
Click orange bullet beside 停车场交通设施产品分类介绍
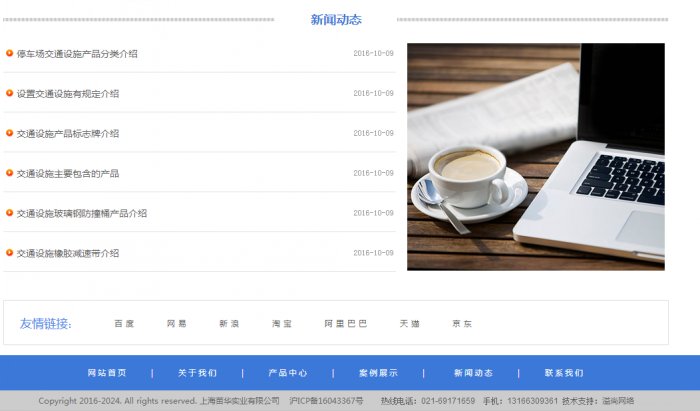[x=9, y=53]
